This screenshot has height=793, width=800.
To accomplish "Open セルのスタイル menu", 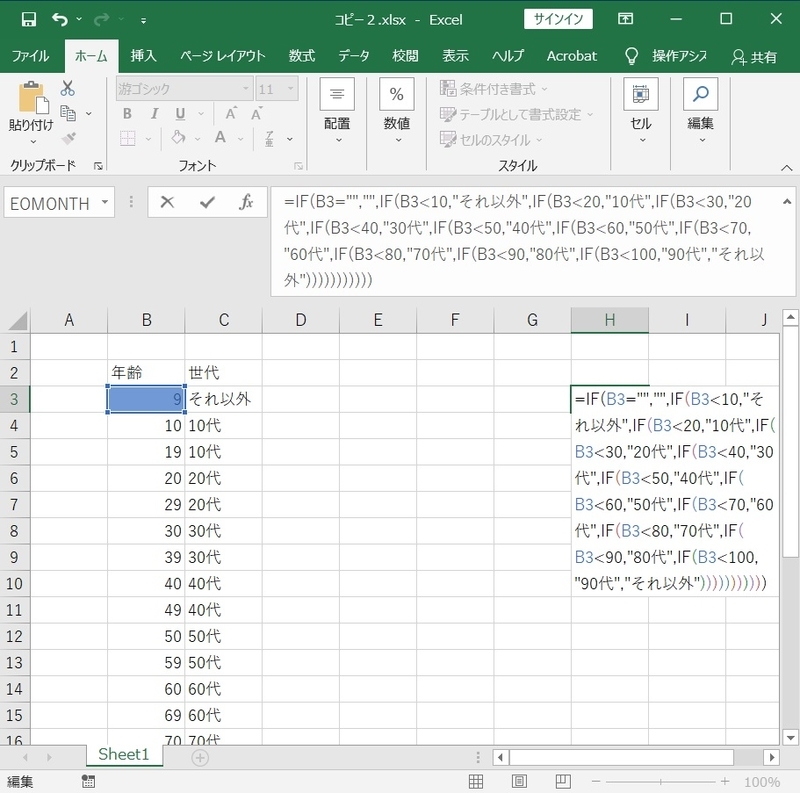I will coord(491,139).
